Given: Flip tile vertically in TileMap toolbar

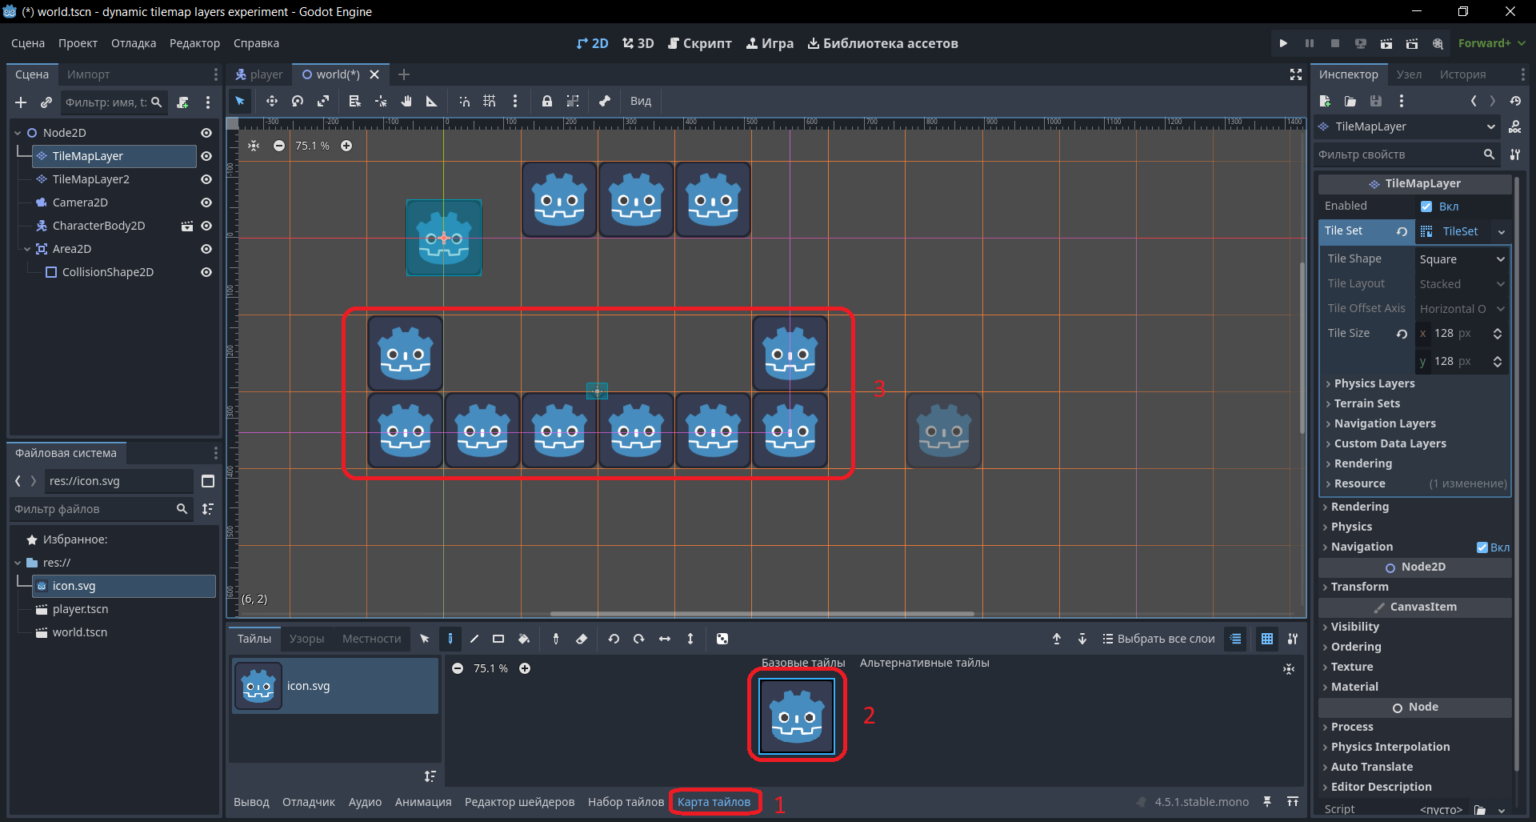Looking at the screenshot, I should pos(690,639).
